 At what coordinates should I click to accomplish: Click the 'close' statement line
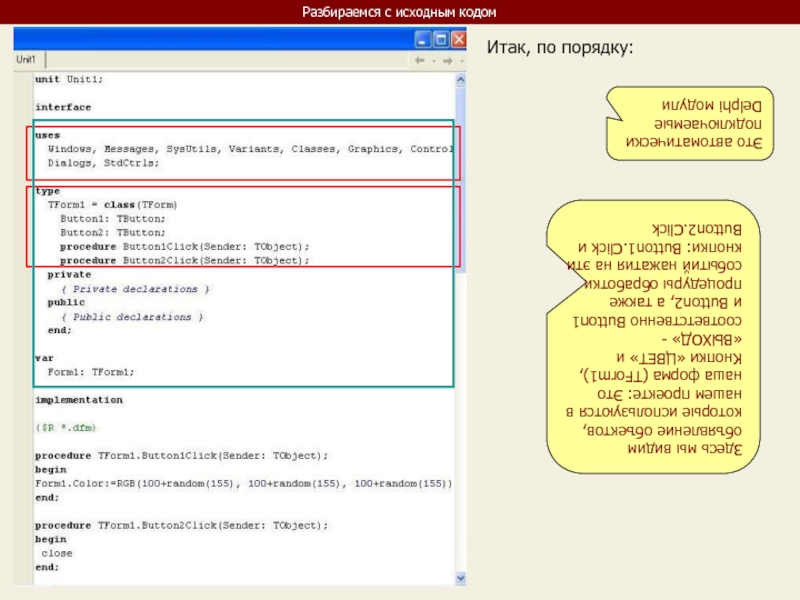[57, 553]
